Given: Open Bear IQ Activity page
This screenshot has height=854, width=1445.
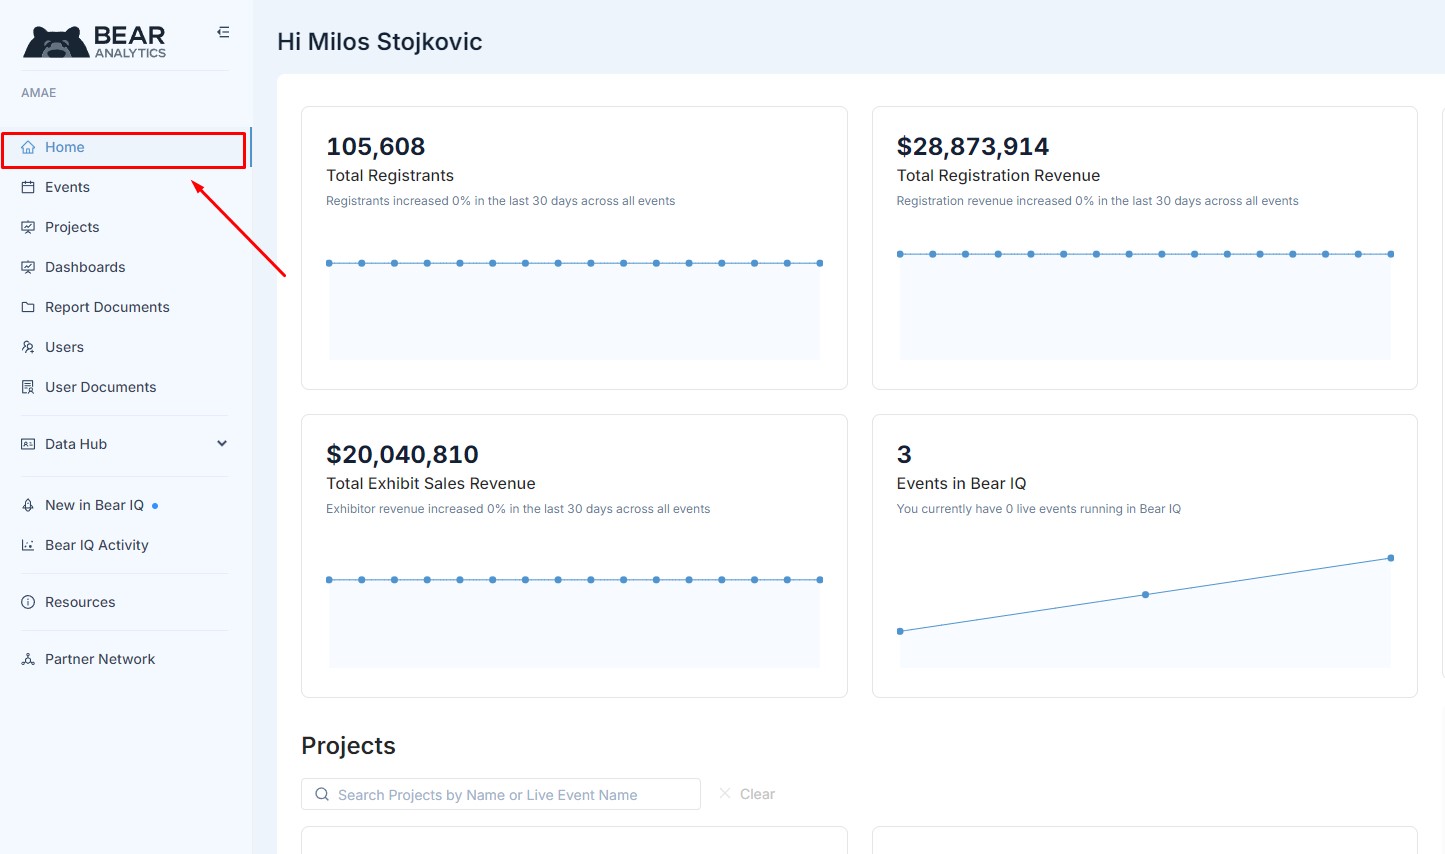Looking at the screenshot, I should pyautogui.click(x=96, y=545).
